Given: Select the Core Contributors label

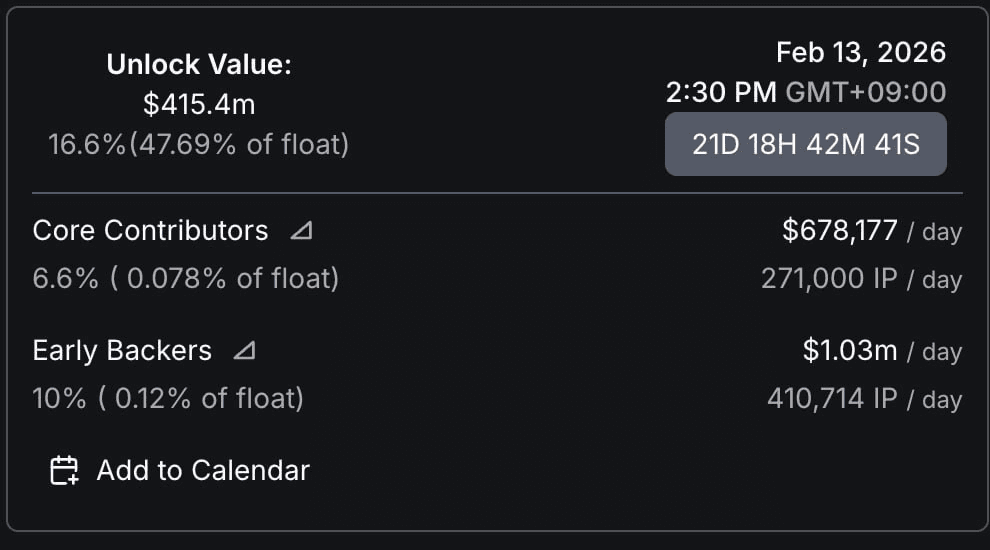Looking at the screenshot, I should pos(150,231).
